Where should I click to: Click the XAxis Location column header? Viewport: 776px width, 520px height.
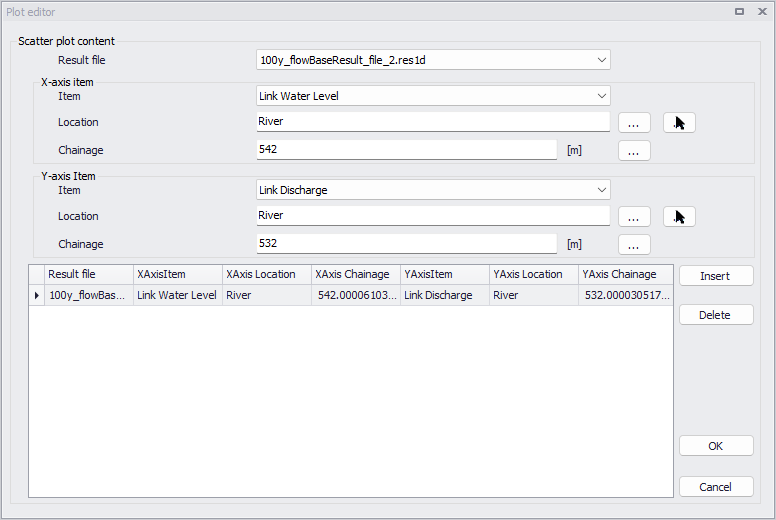267,274
